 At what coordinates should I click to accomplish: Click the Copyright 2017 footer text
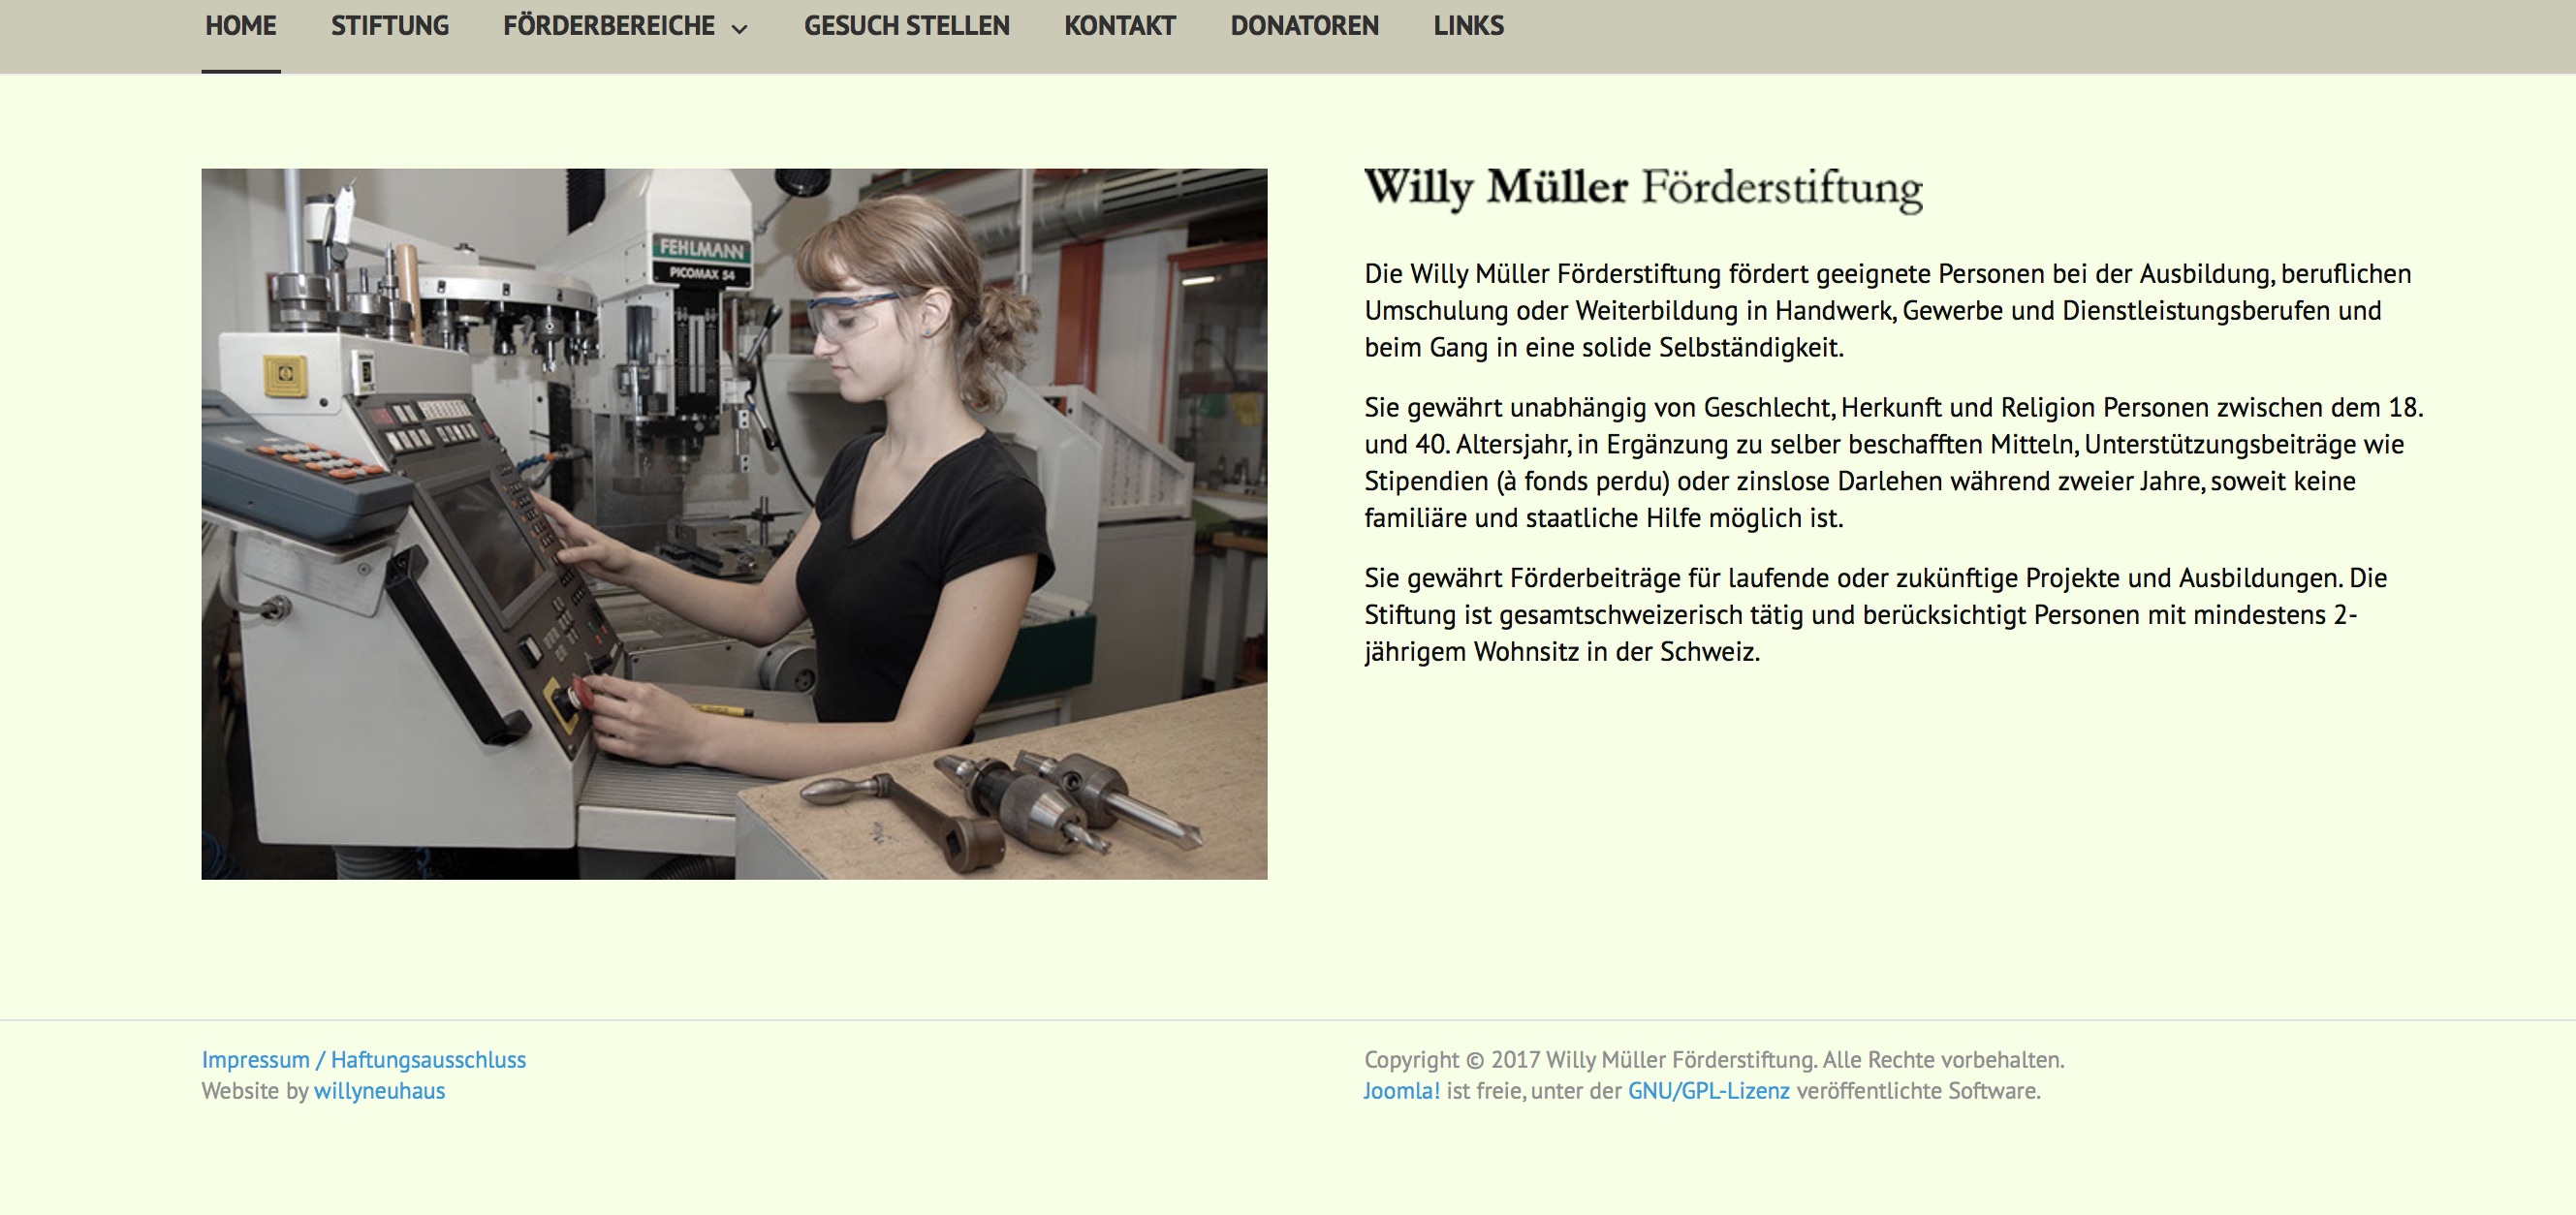[1713, 1059]
